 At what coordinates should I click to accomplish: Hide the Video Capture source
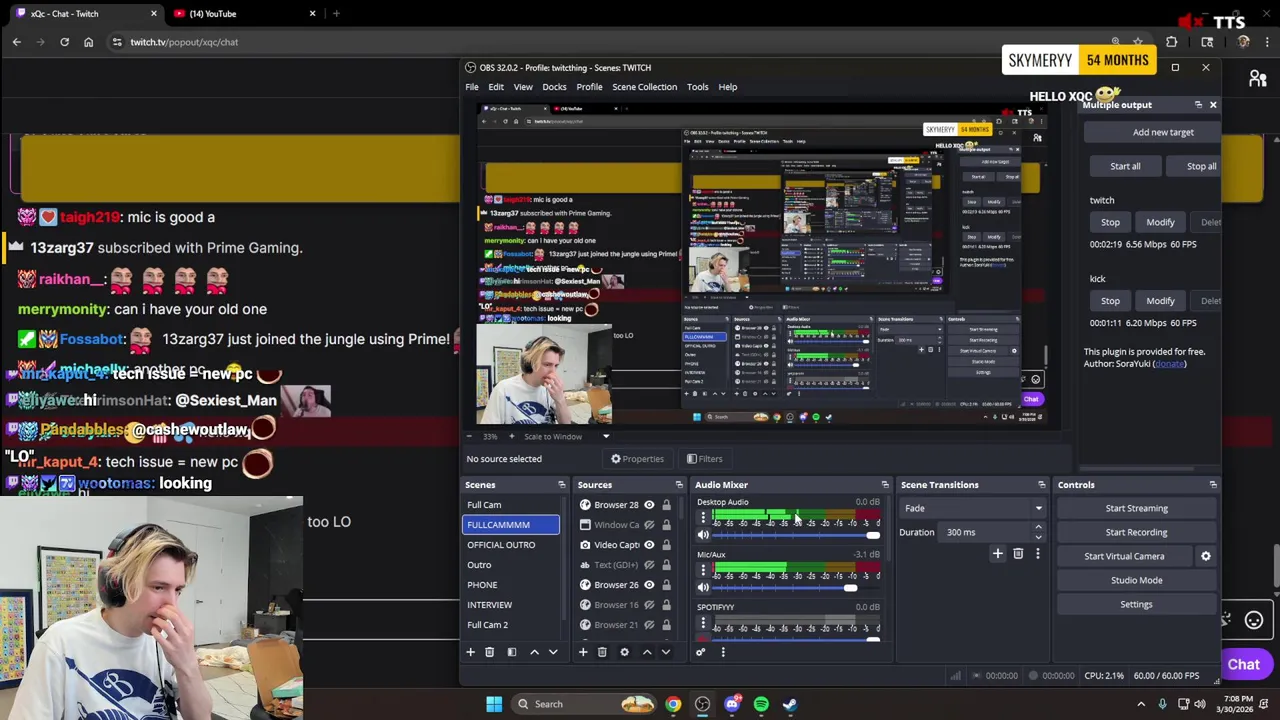point(649,545)
